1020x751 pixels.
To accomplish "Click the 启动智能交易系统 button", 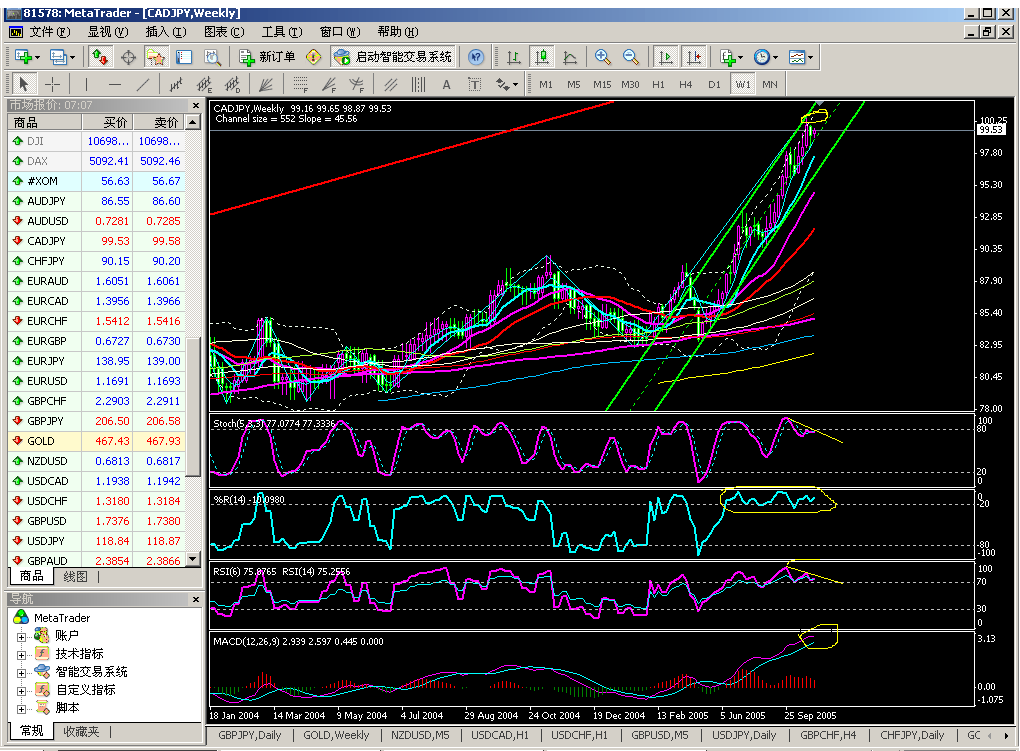I will click(x=394, y=57).
